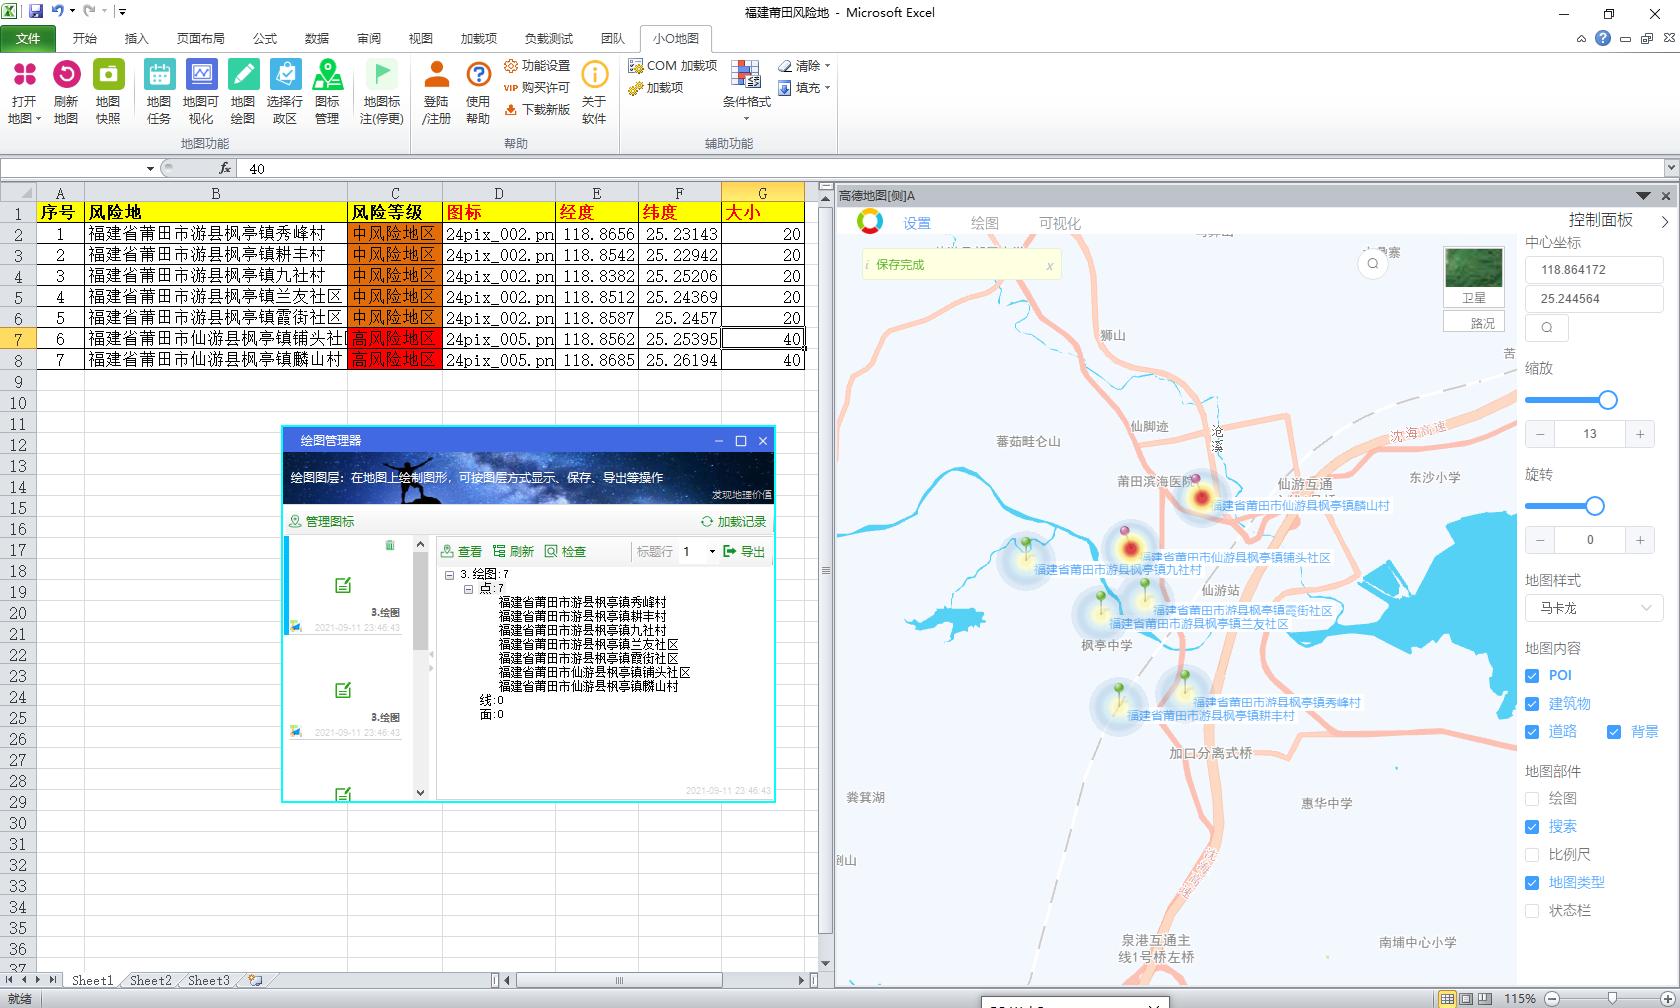Screen dimensions: 1680x1008
Task: Enable the 比例尺 scale checkbox
Action: pos(1532,855)
